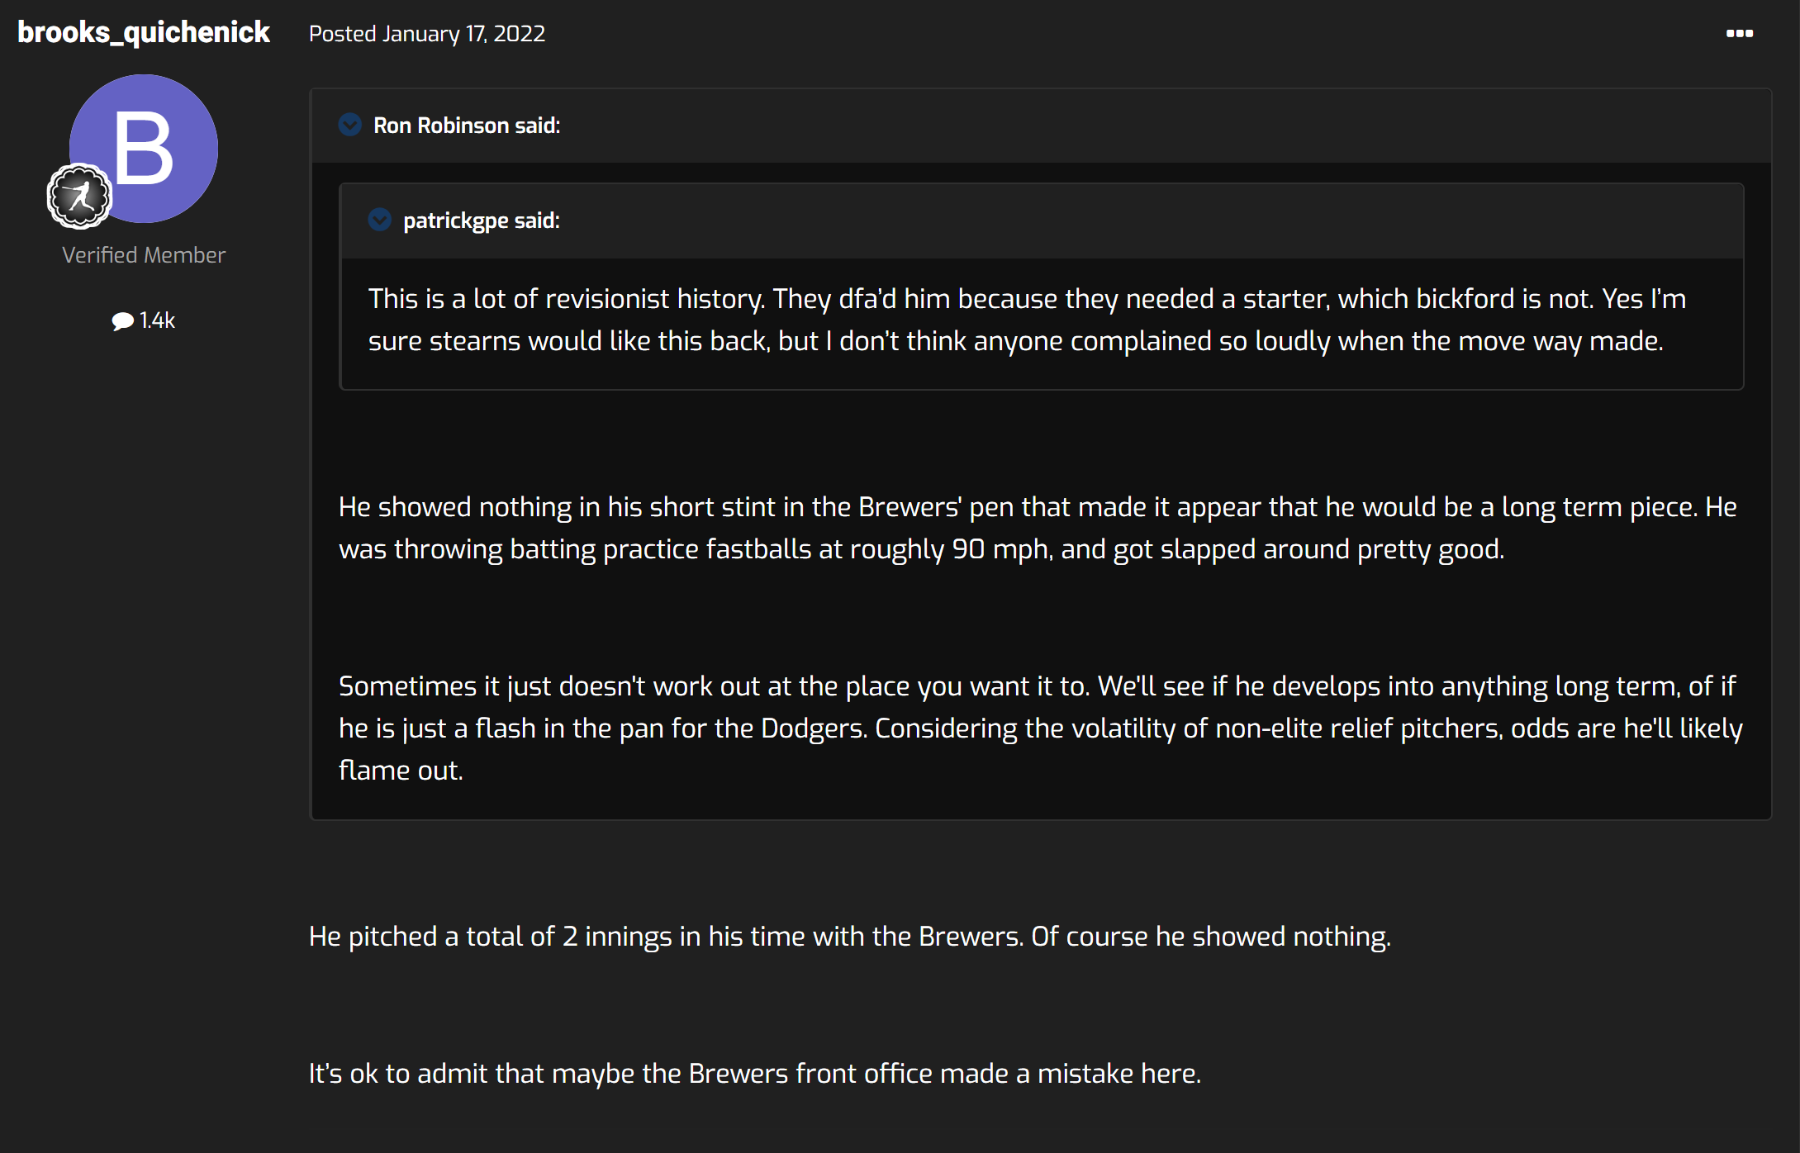Screen dimensions: 1800x1153
Task: Click 'flame out.' ending Ron Robinson's quote
Action: [x=401, y=771]
